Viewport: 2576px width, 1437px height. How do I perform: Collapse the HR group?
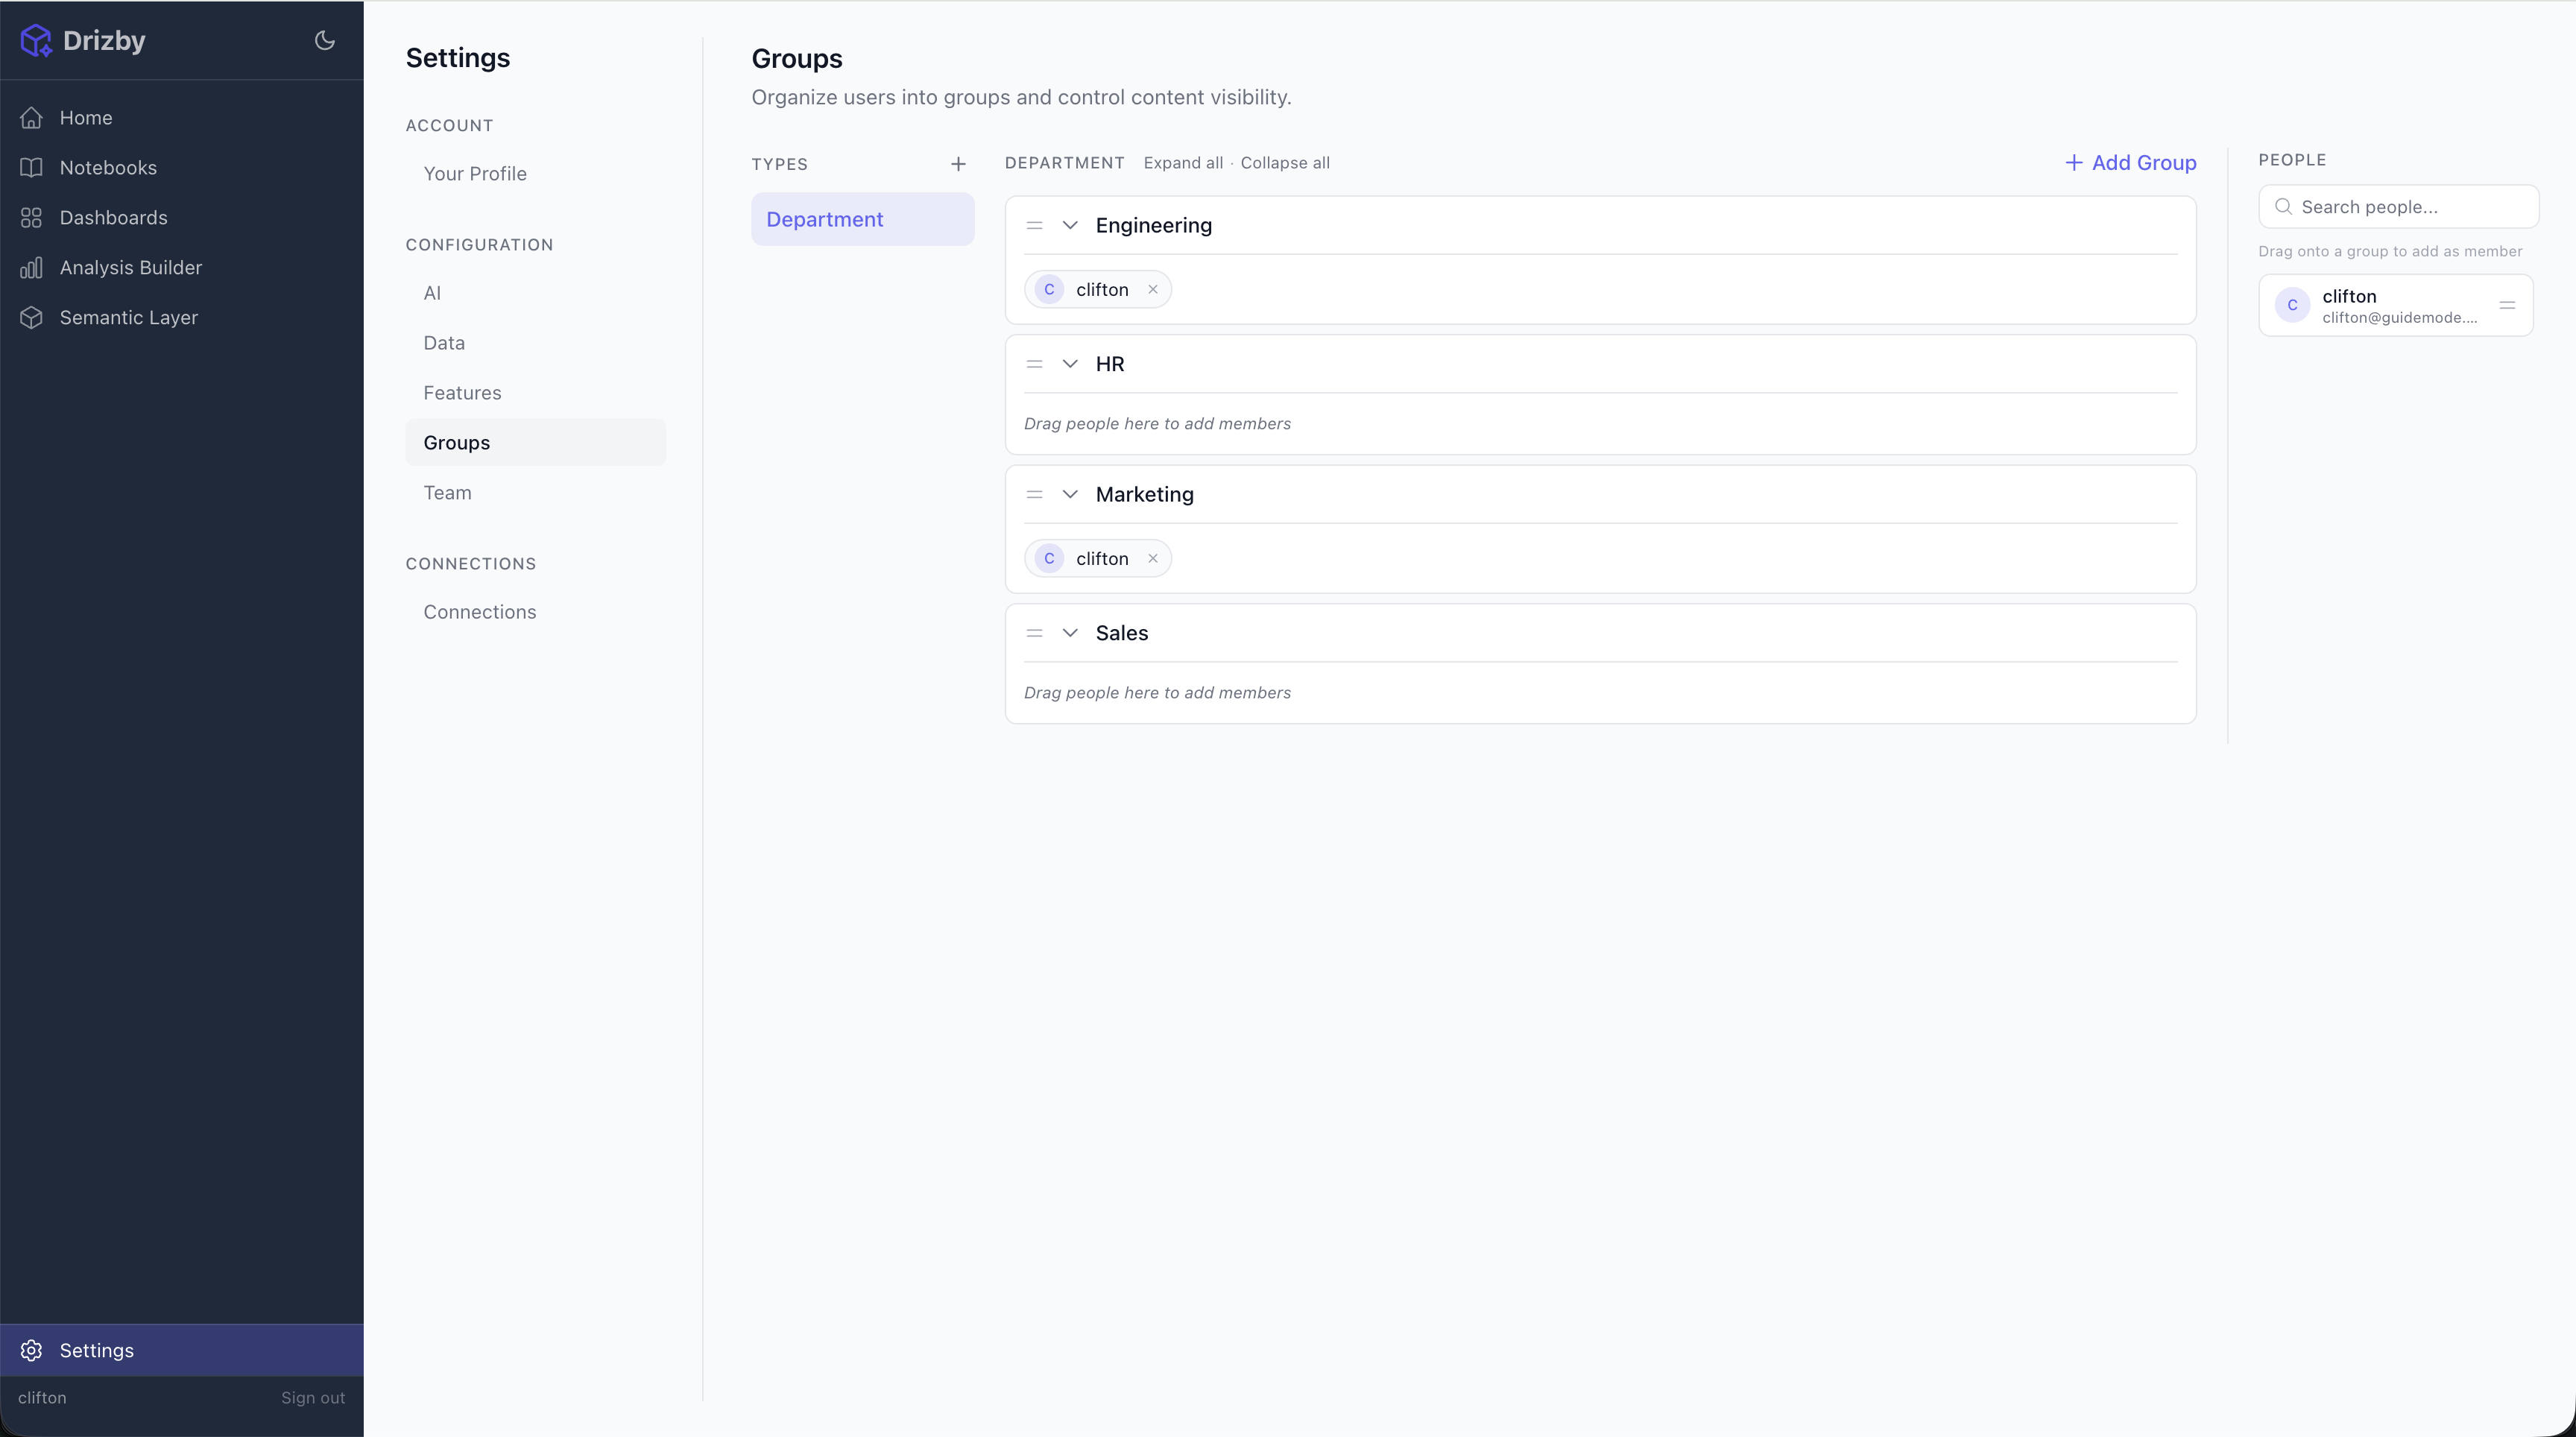[1070, 363]
